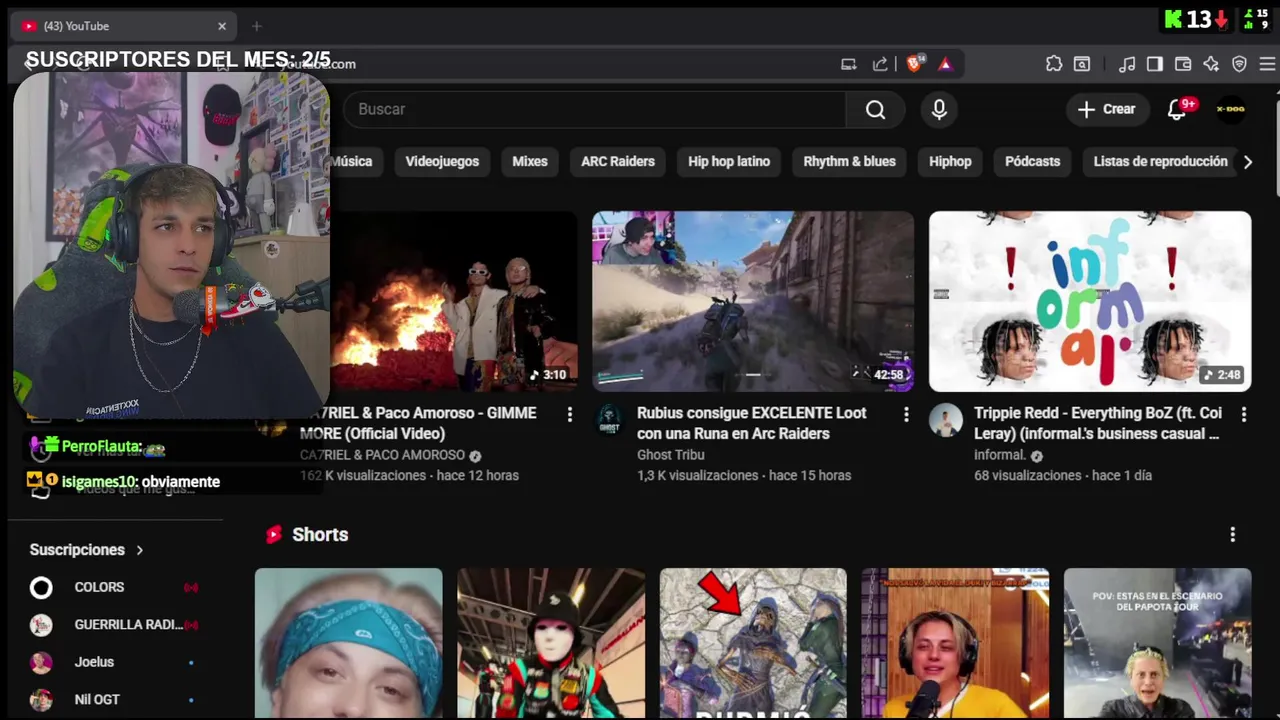Open the browser hamburger menu
Image resolution: width=1280 pixels, height=720 pixels.
pyautogui.click(x=1267, y=64)
